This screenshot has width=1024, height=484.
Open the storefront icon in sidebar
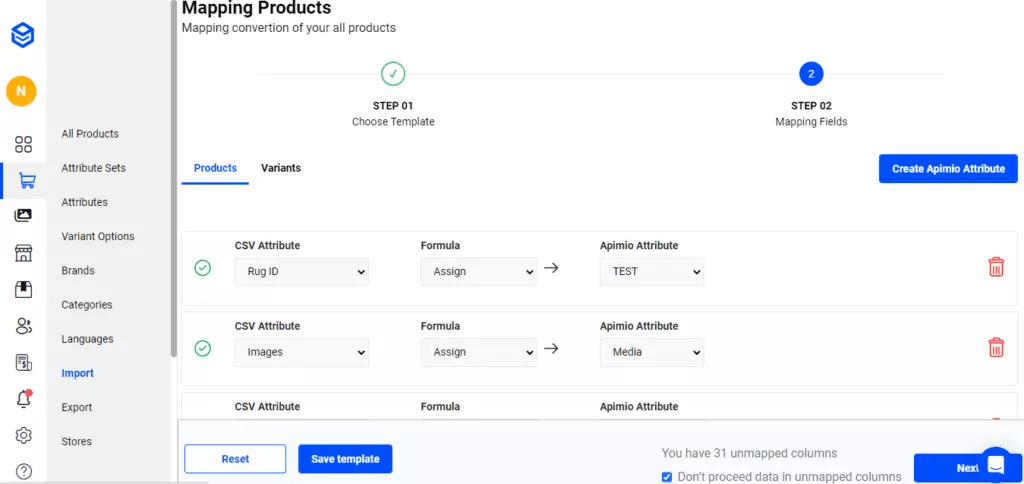23,253
